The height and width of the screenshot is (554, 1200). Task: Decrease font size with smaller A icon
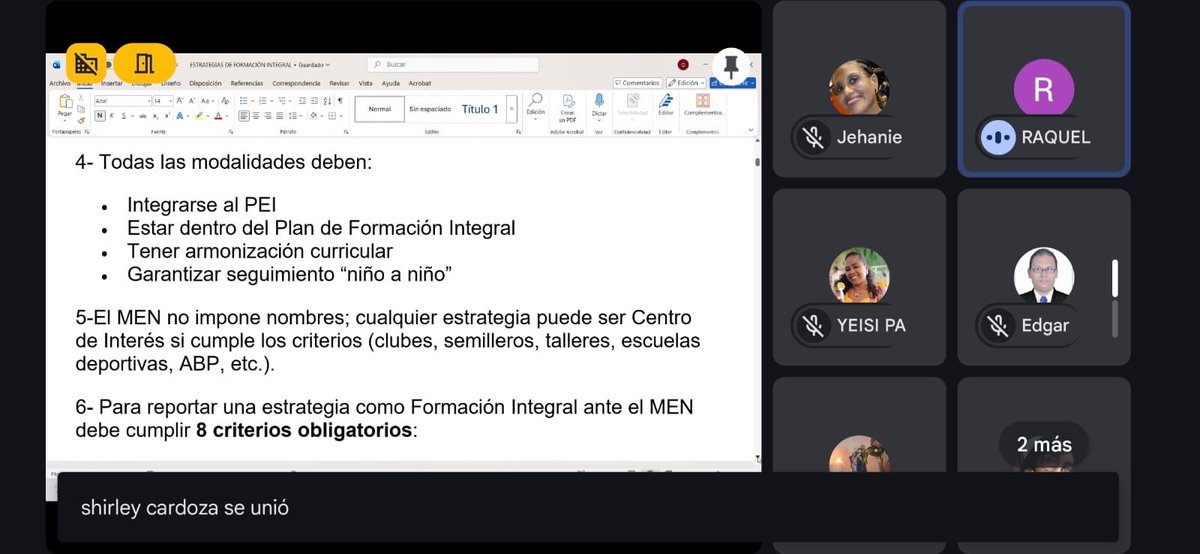click(x=192, y=101)
